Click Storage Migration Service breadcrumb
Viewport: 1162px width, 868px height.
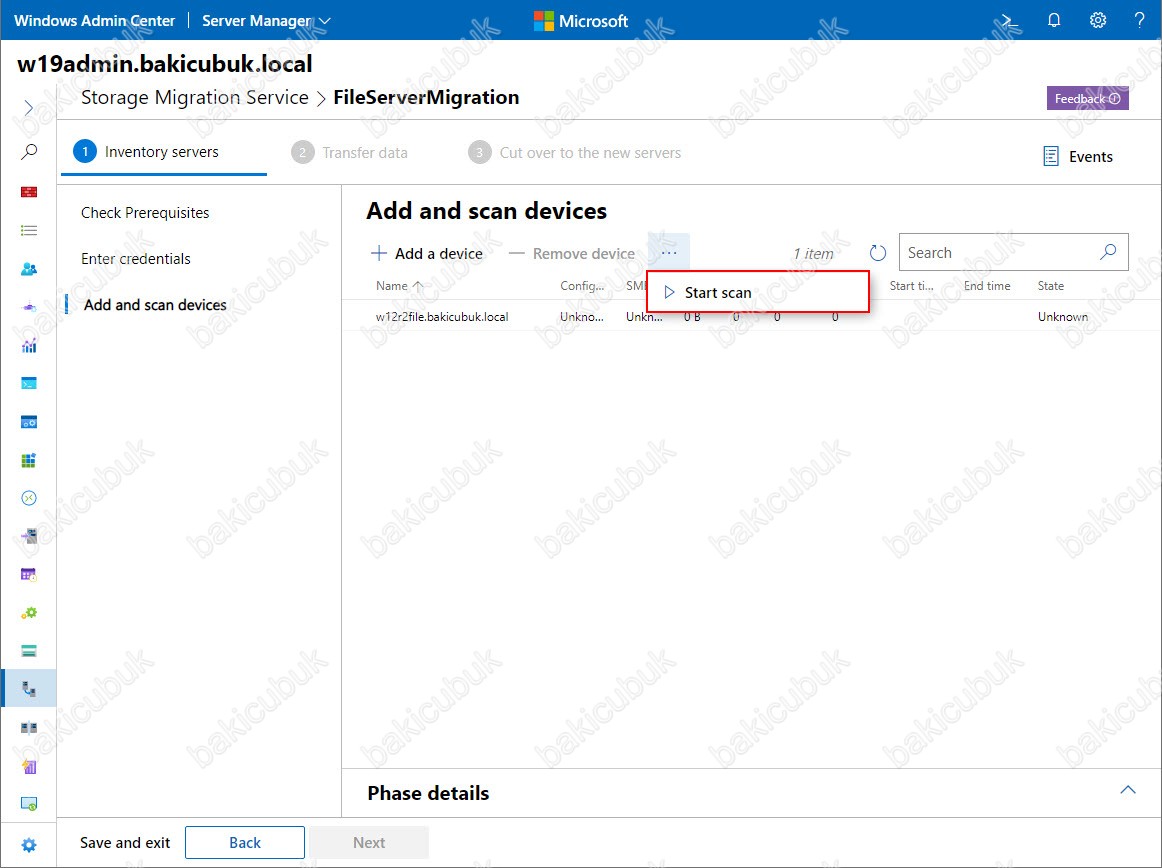[x=194, y=97]
